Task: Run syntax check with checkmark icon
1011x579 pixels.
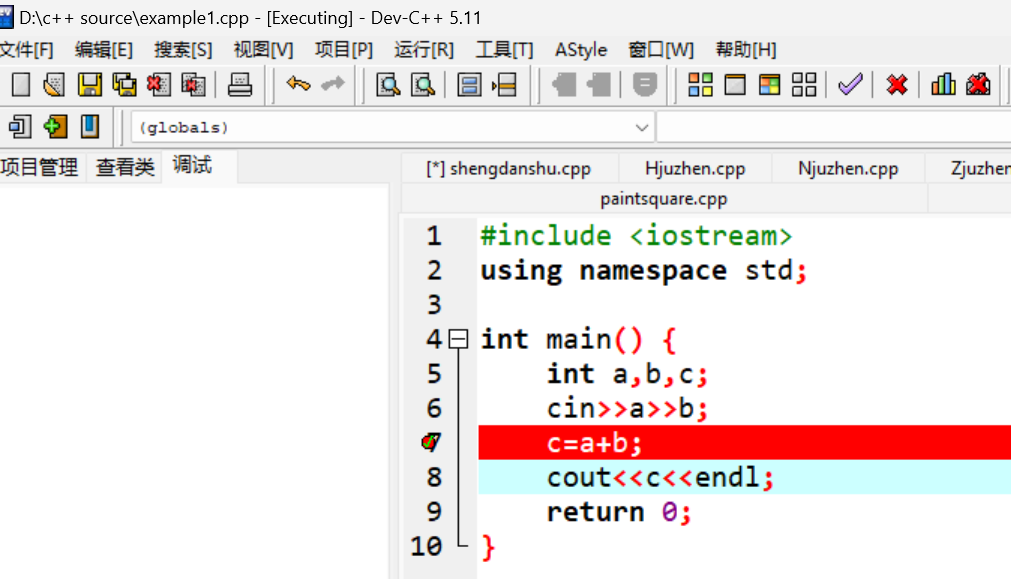Action: (x=850, y=84)
